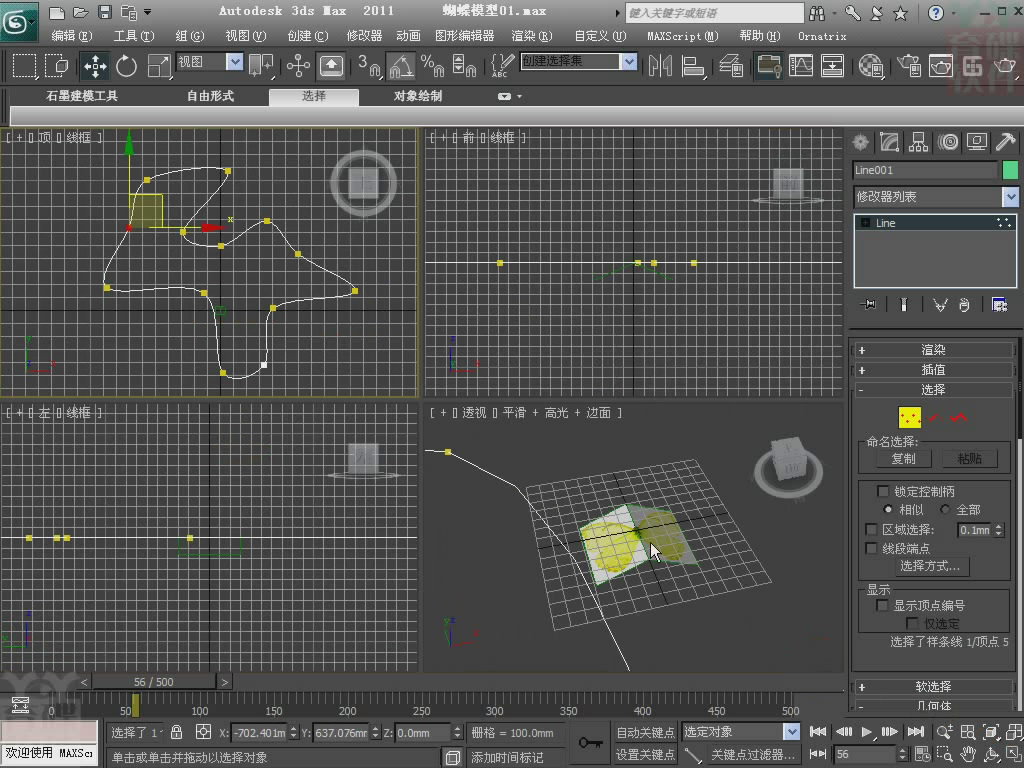The height and width of the screenshot is (768, 1024).
Task: Open the Motion panel tab icon
Action: coord(948,142)
